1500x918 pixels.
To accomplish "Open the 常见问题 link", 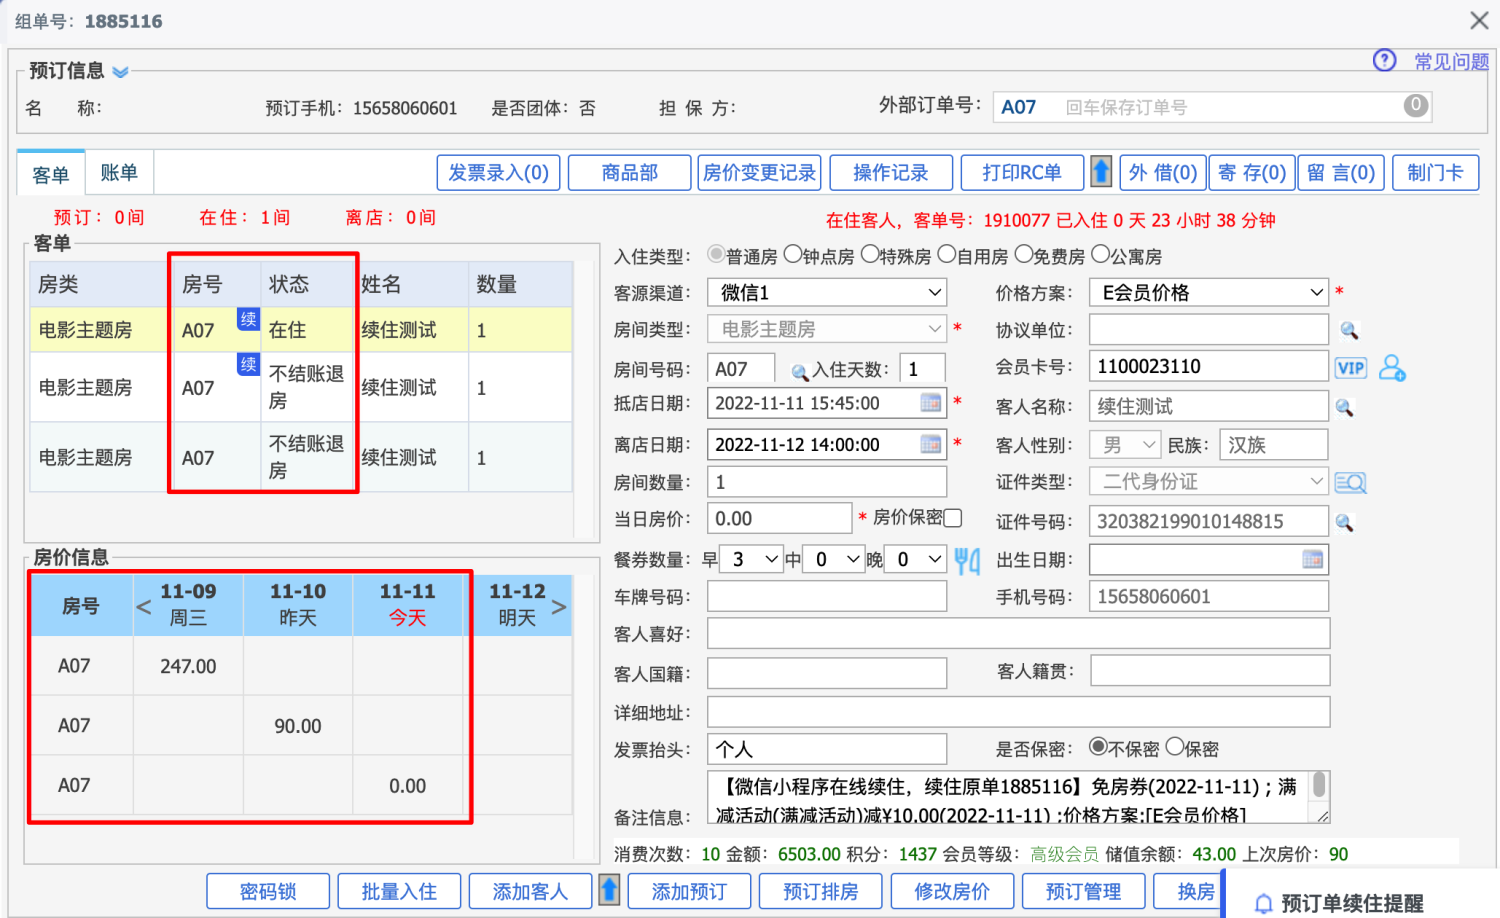I will click(x=1452, y=61).
